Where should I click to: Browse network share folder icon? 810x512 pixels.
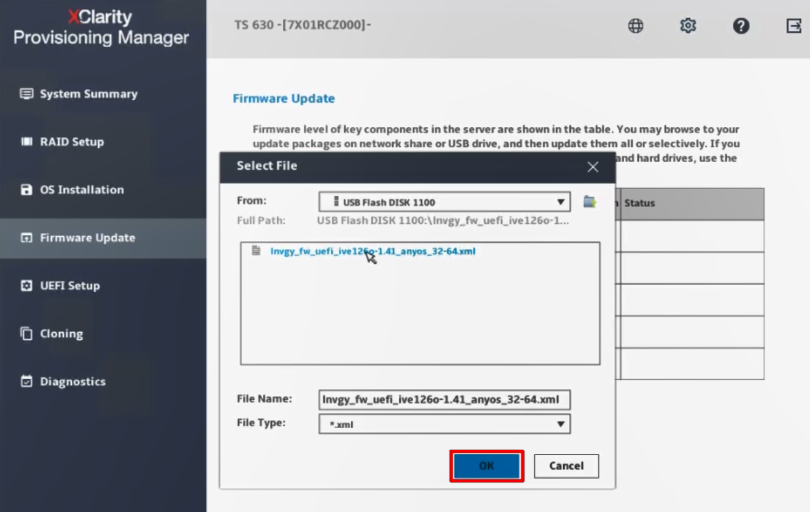pos(590,201)
